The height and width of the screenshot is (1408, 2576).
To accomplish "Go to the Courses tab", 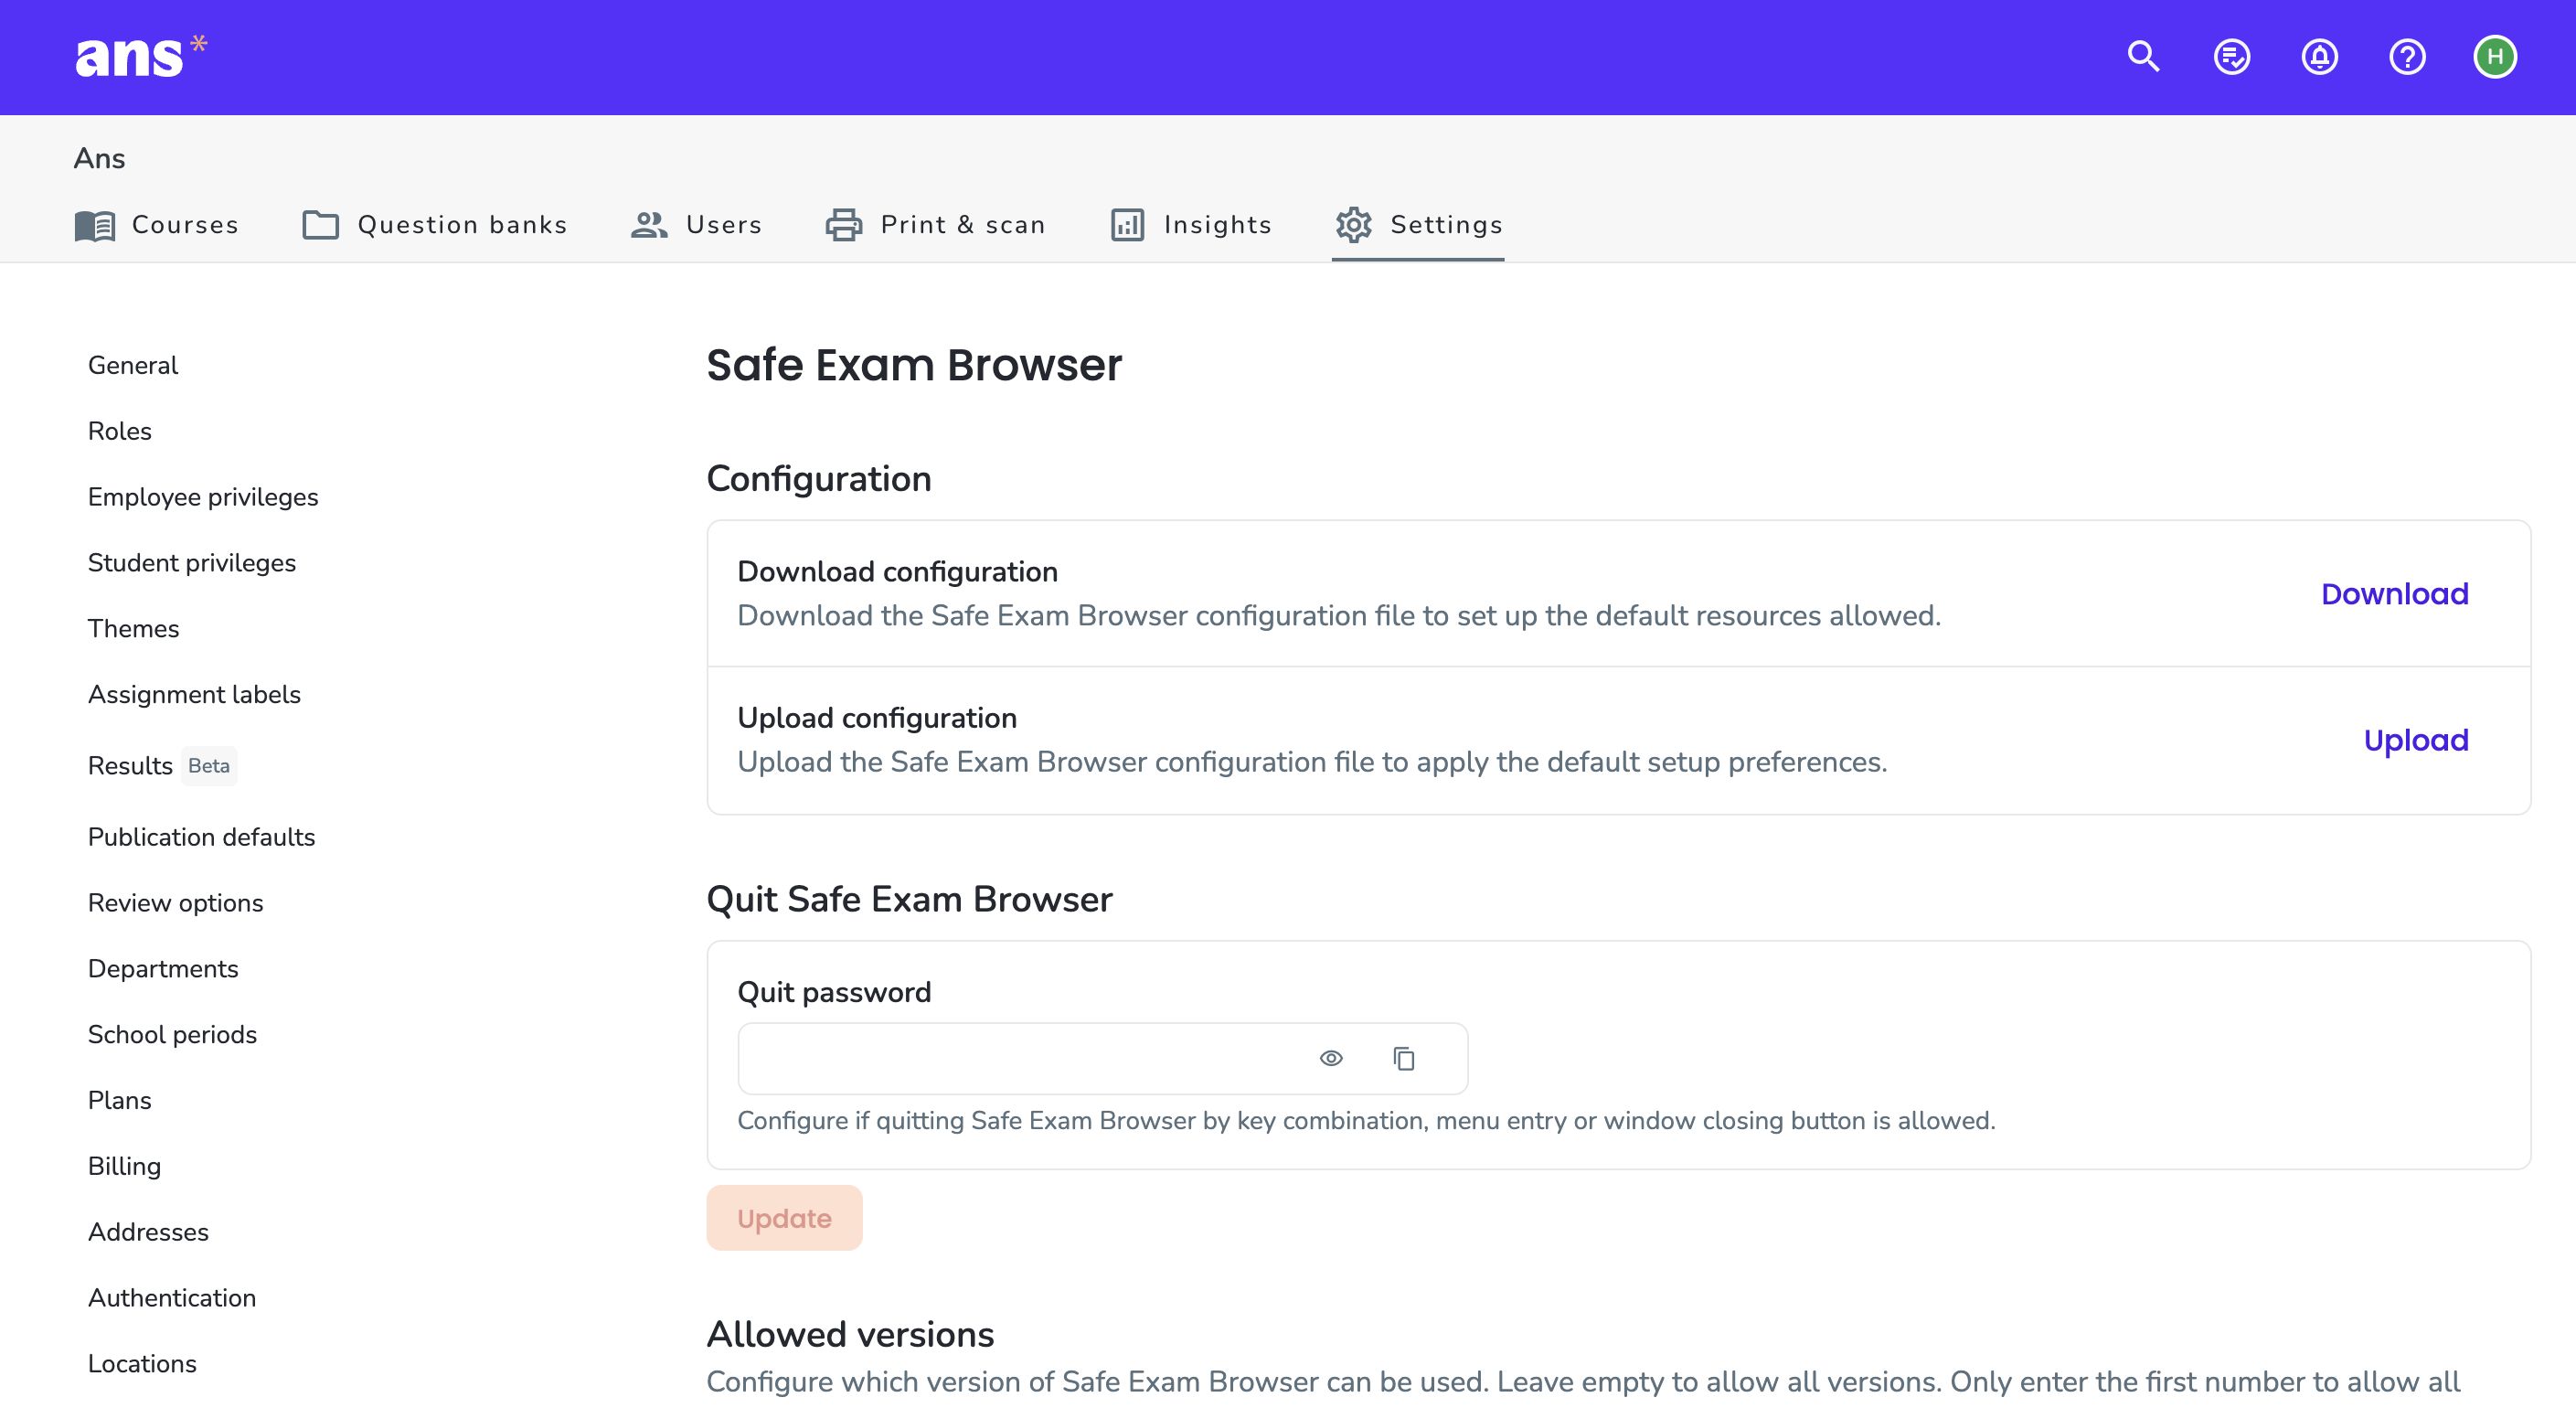I will [x=157, y=225].
